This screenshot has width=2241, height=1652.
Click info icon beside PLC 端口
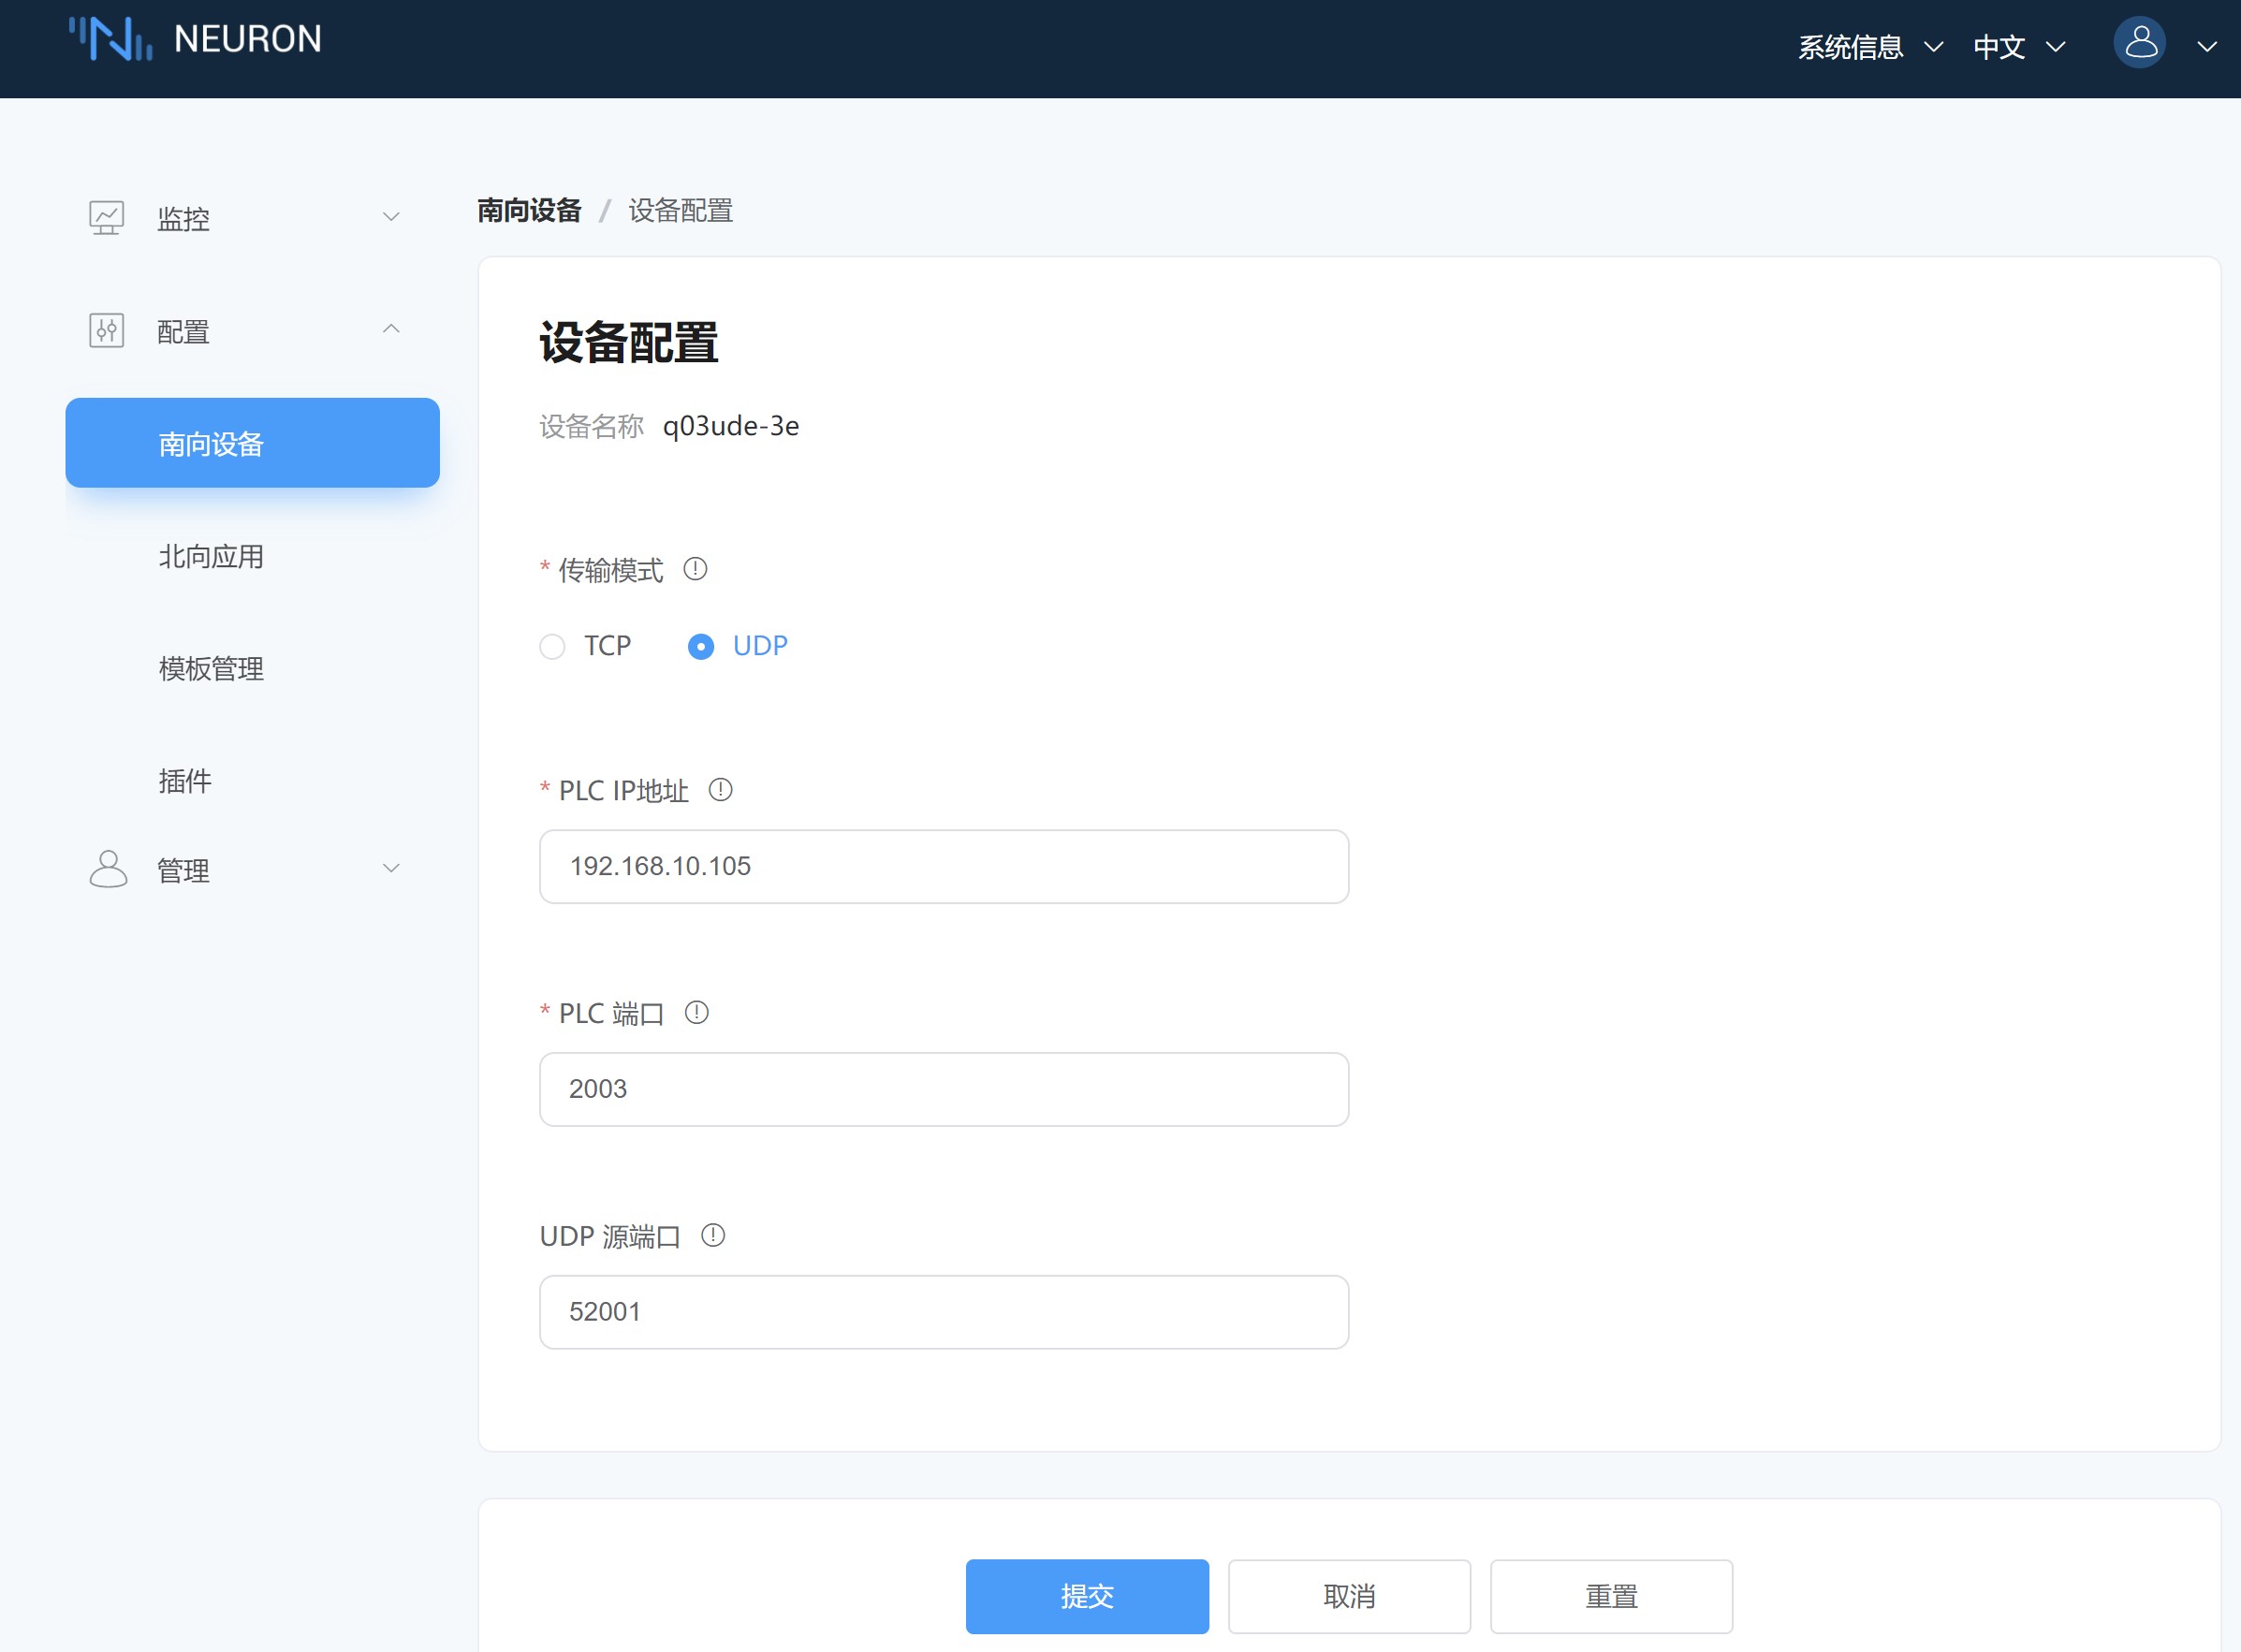coord(696,1013)
